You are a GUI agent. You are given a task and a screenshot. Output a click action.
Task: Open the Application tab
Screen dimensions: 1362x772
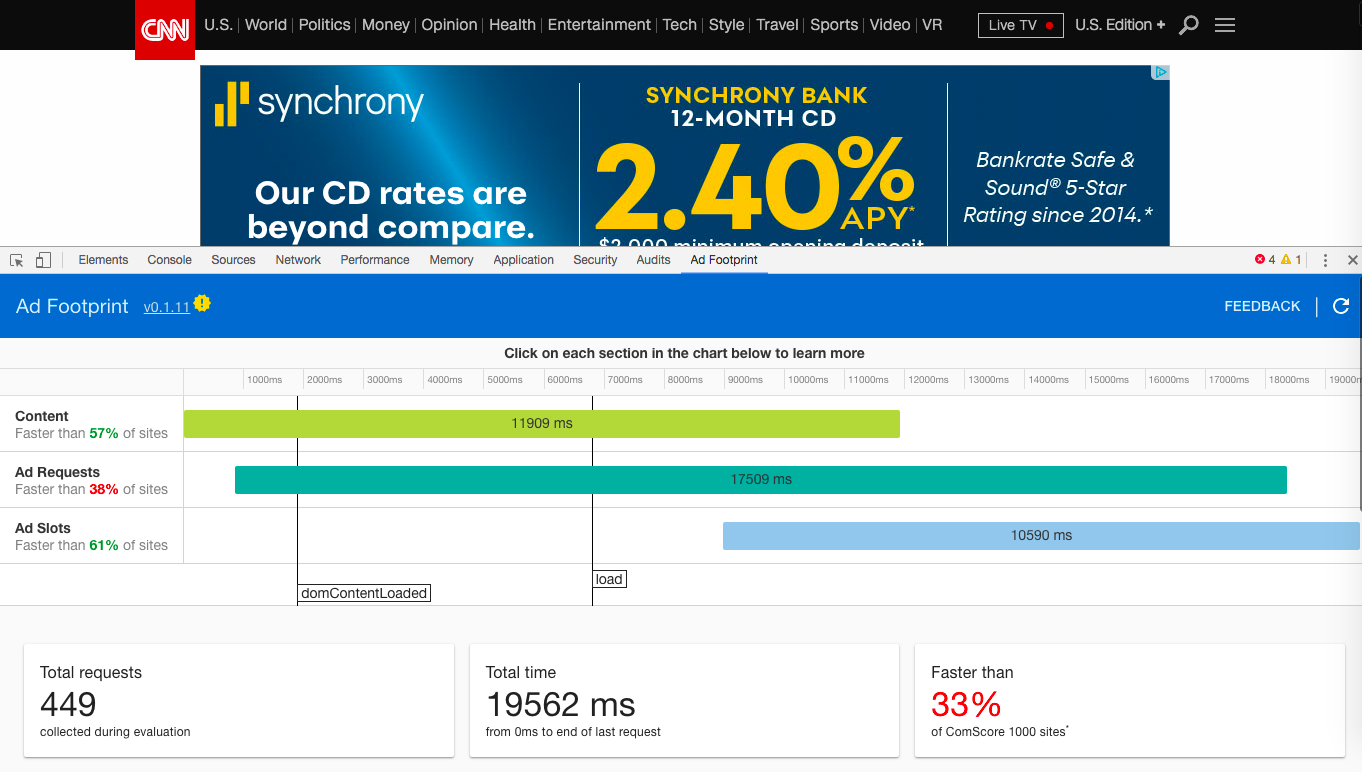523,260
